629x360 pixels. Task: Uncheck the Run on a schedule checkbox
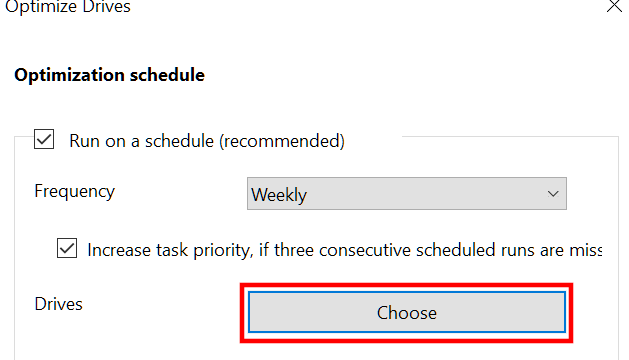click(x=44, y=139)
